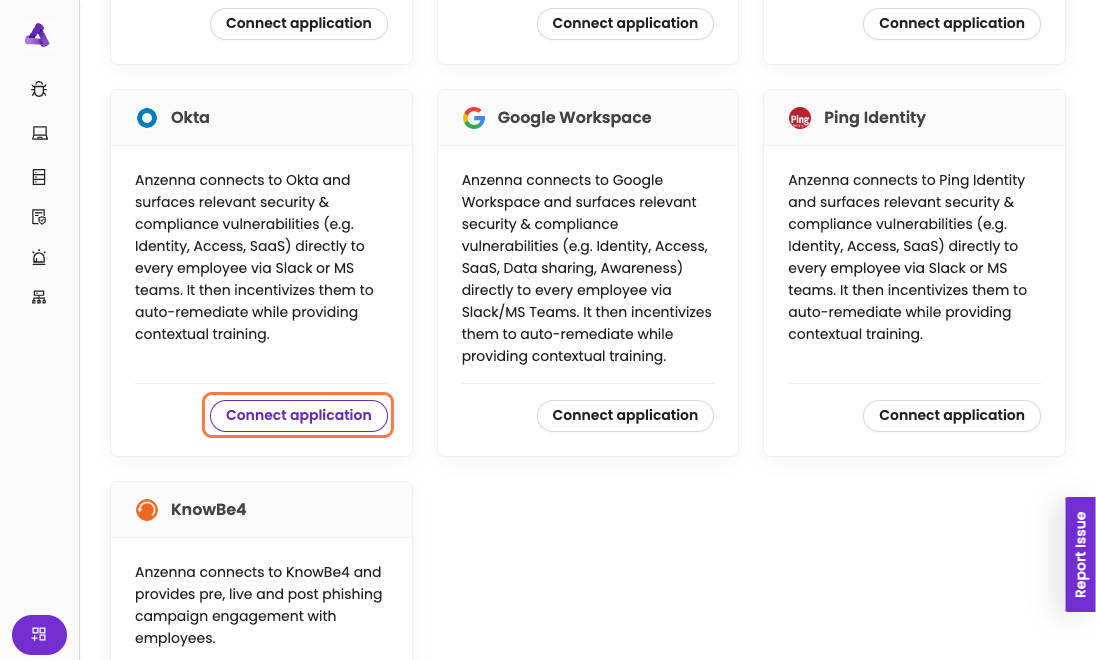1096x660 pixels.
Task: Click the Google Workspace logo icon
Action: (x=474, y=118)
